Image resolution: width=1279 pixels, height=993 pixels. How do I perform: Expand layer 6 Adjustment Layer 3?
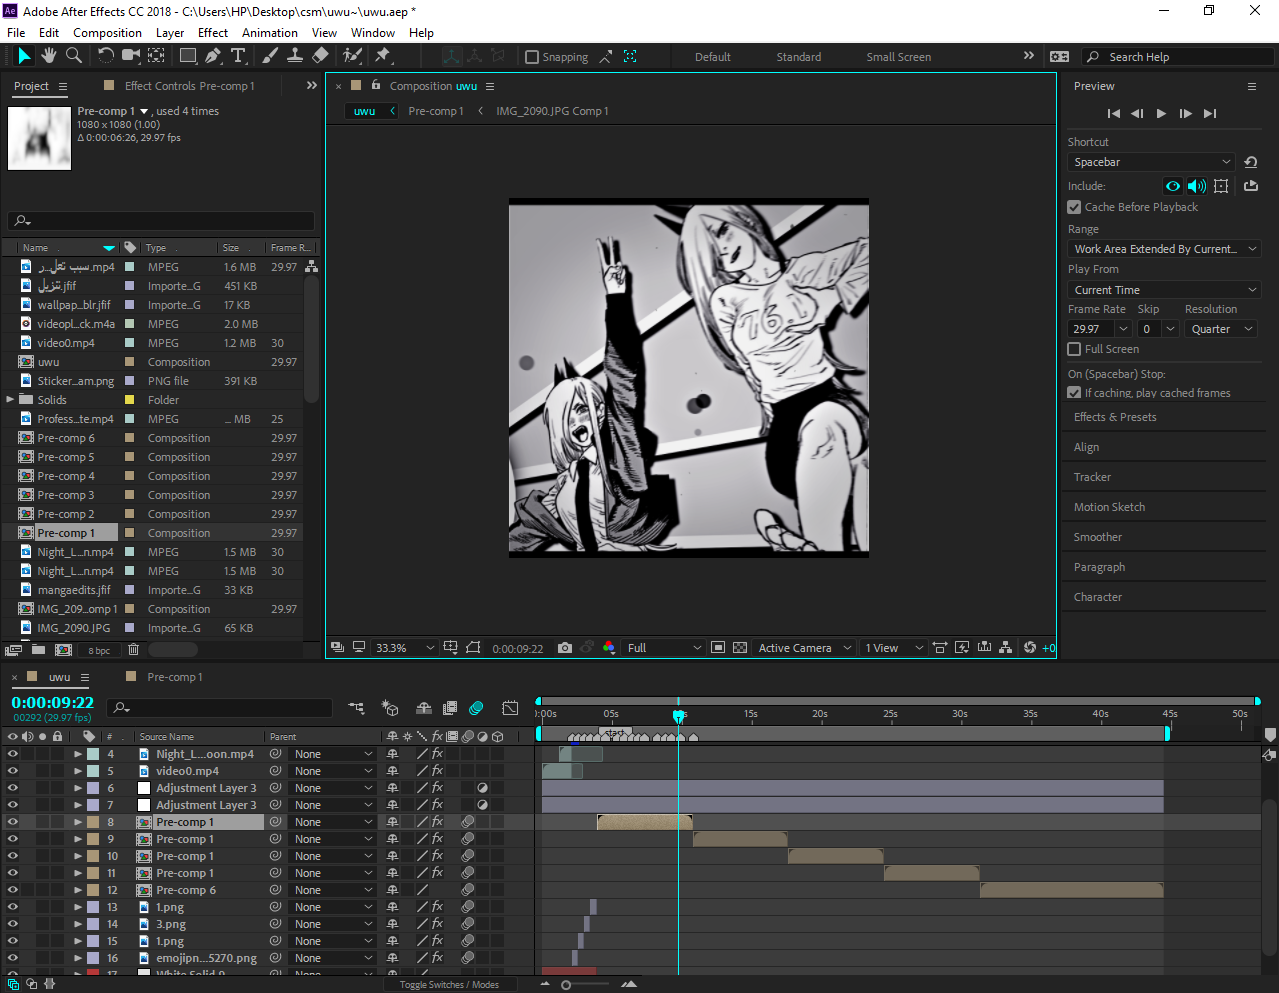click(78, 788)
